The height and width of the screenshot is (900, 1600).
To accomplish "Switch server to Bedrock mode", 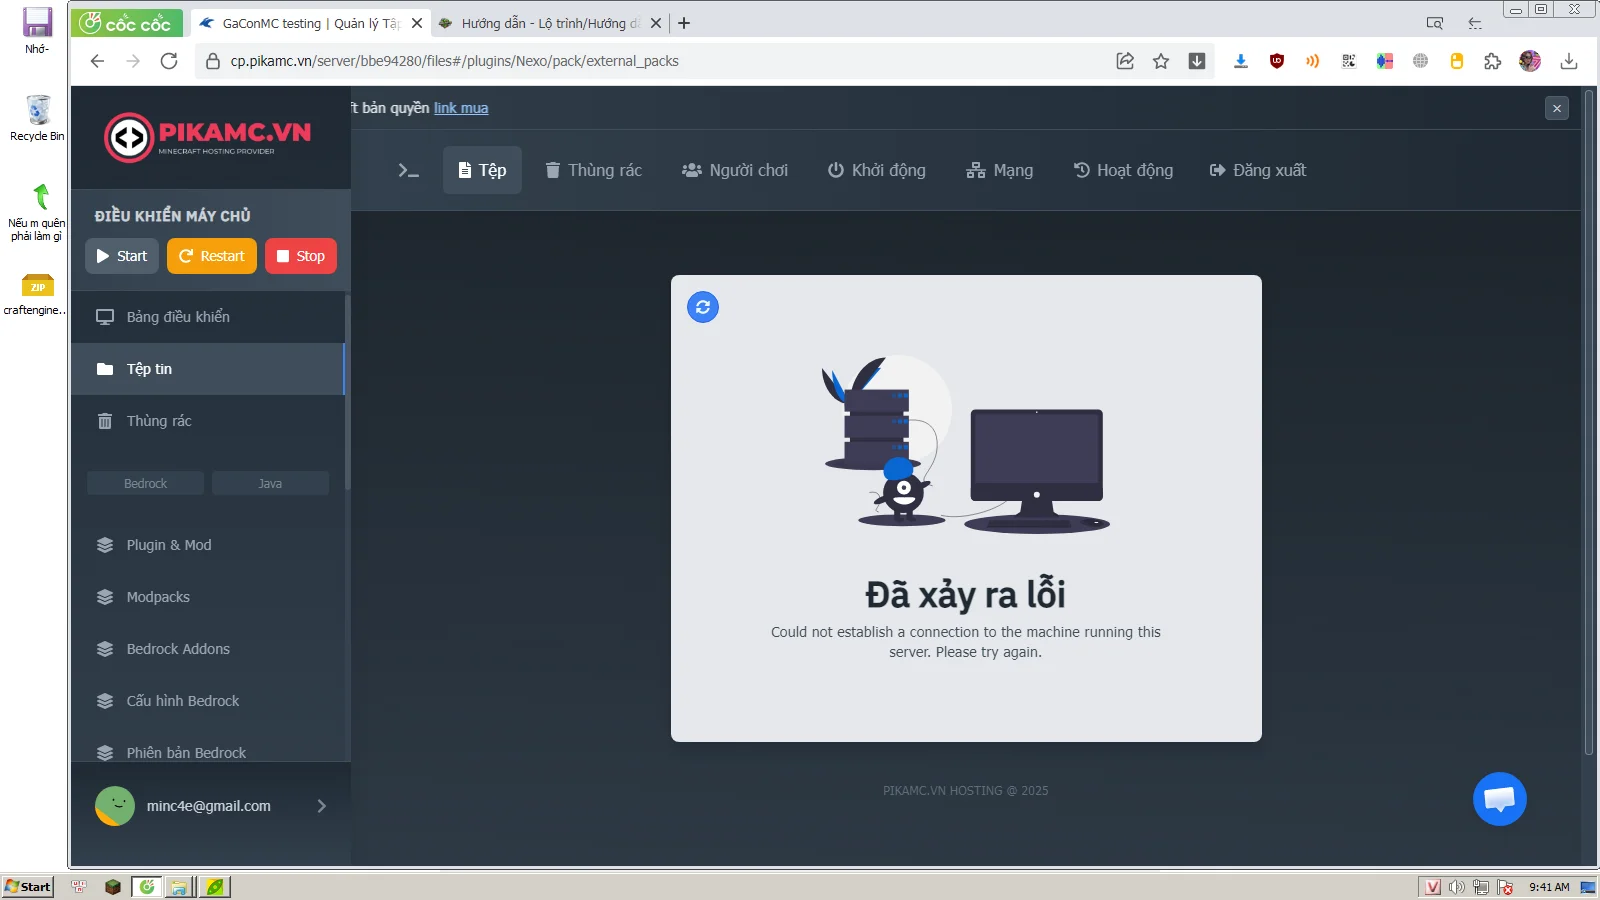I will pos(145,483).
